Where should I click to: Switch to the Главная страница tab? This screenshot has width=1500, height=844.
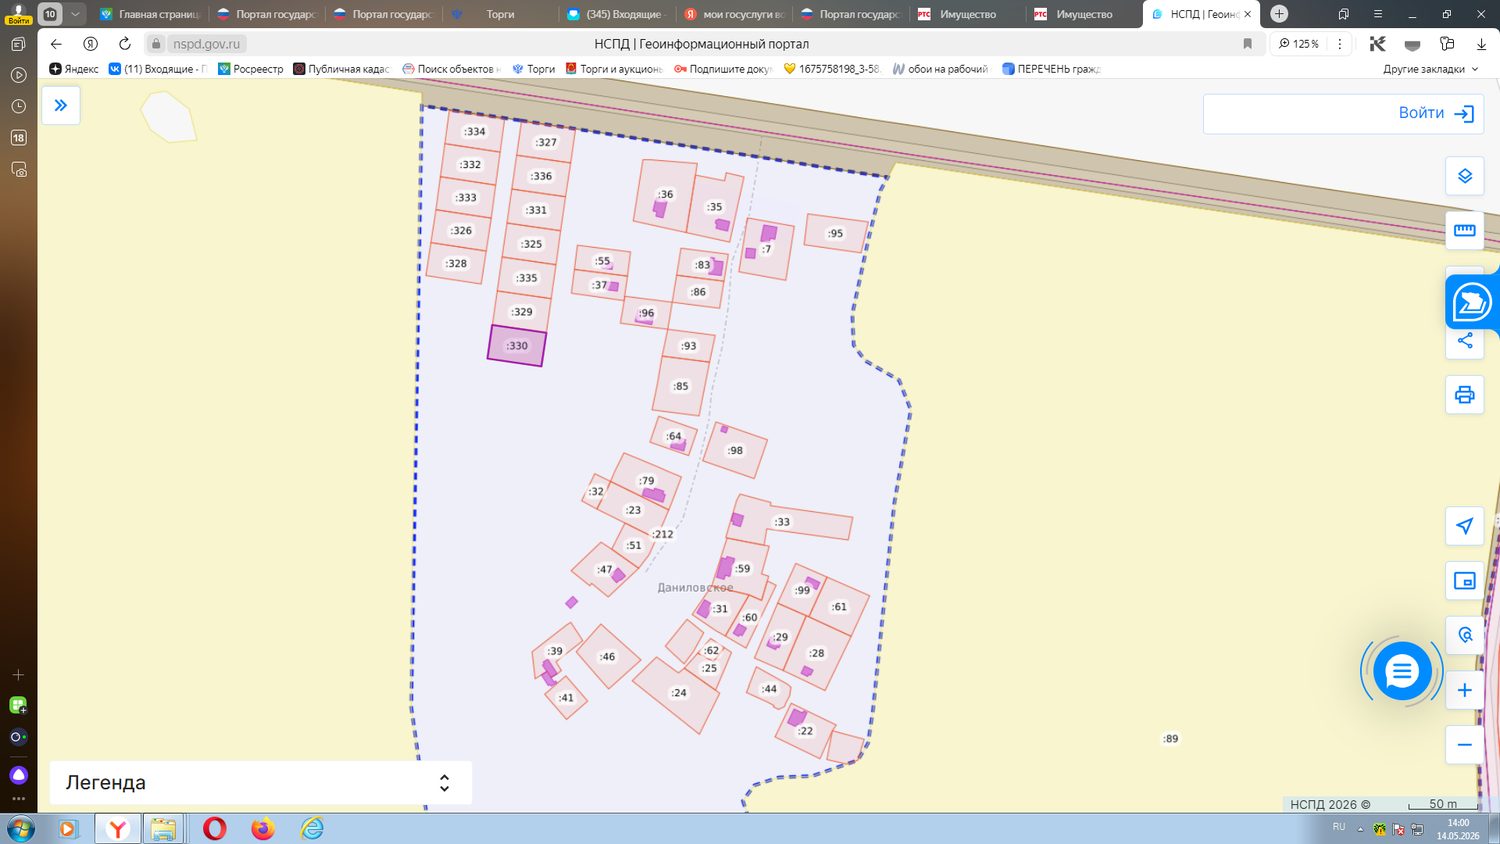150,14
